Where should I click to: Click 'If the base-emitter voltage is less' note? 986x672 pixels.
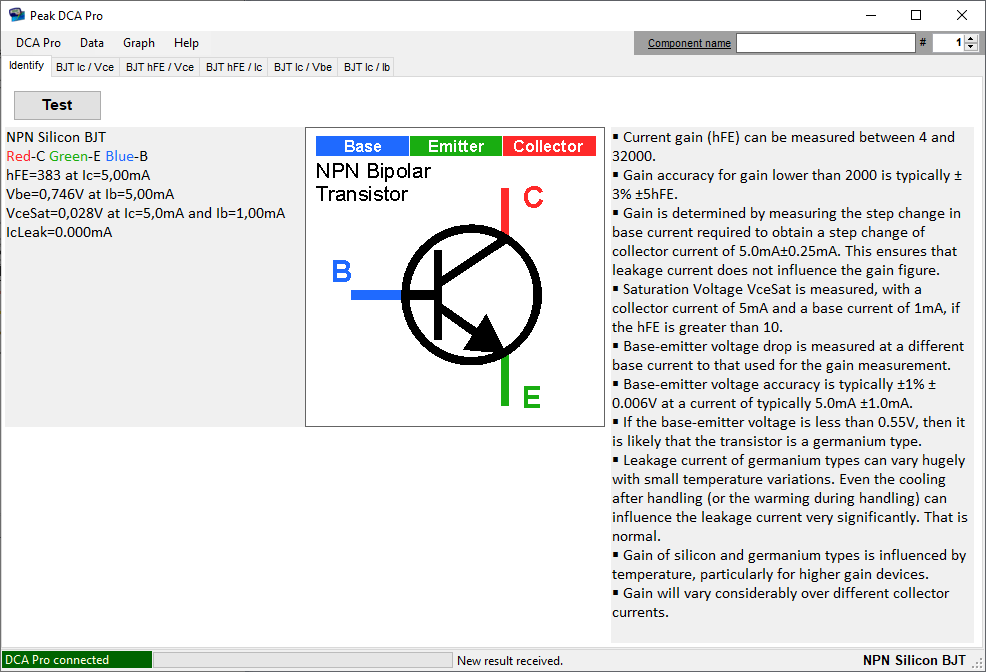[789, 431]
